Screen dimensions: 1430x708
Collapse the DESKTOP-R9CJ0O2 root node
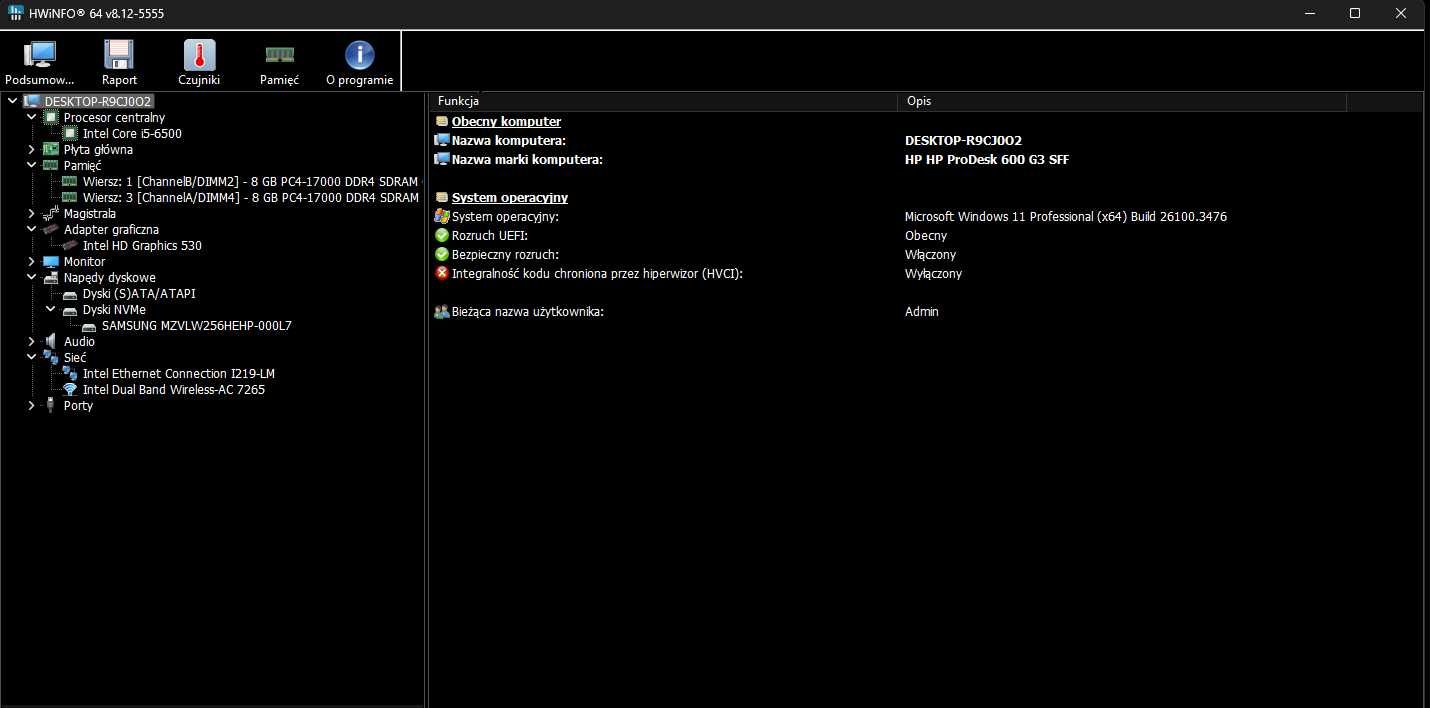pyautogui.click(x=12, y=101)
